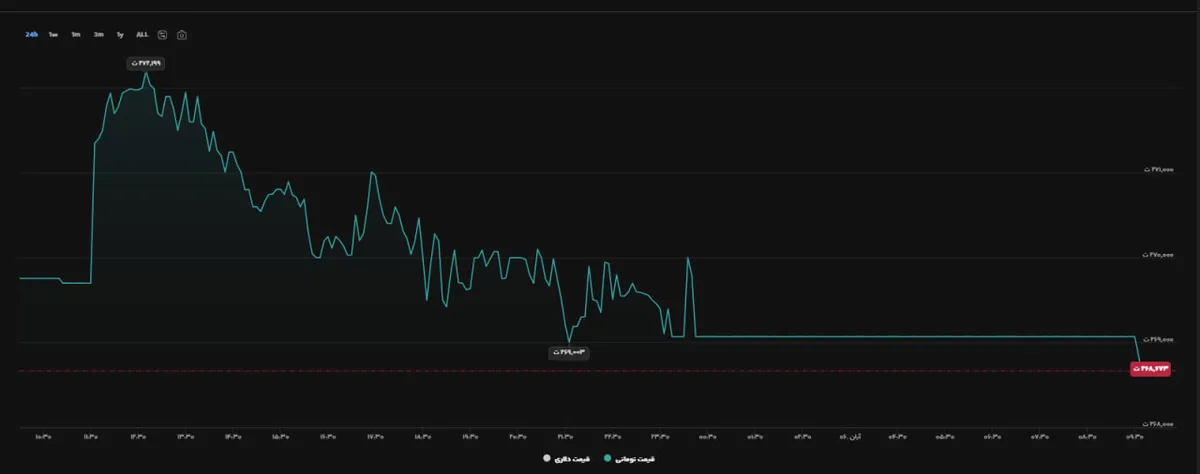1200x474 pixels.
Task: Click the 268,000 price axis label
Action: coord(1159,425)
